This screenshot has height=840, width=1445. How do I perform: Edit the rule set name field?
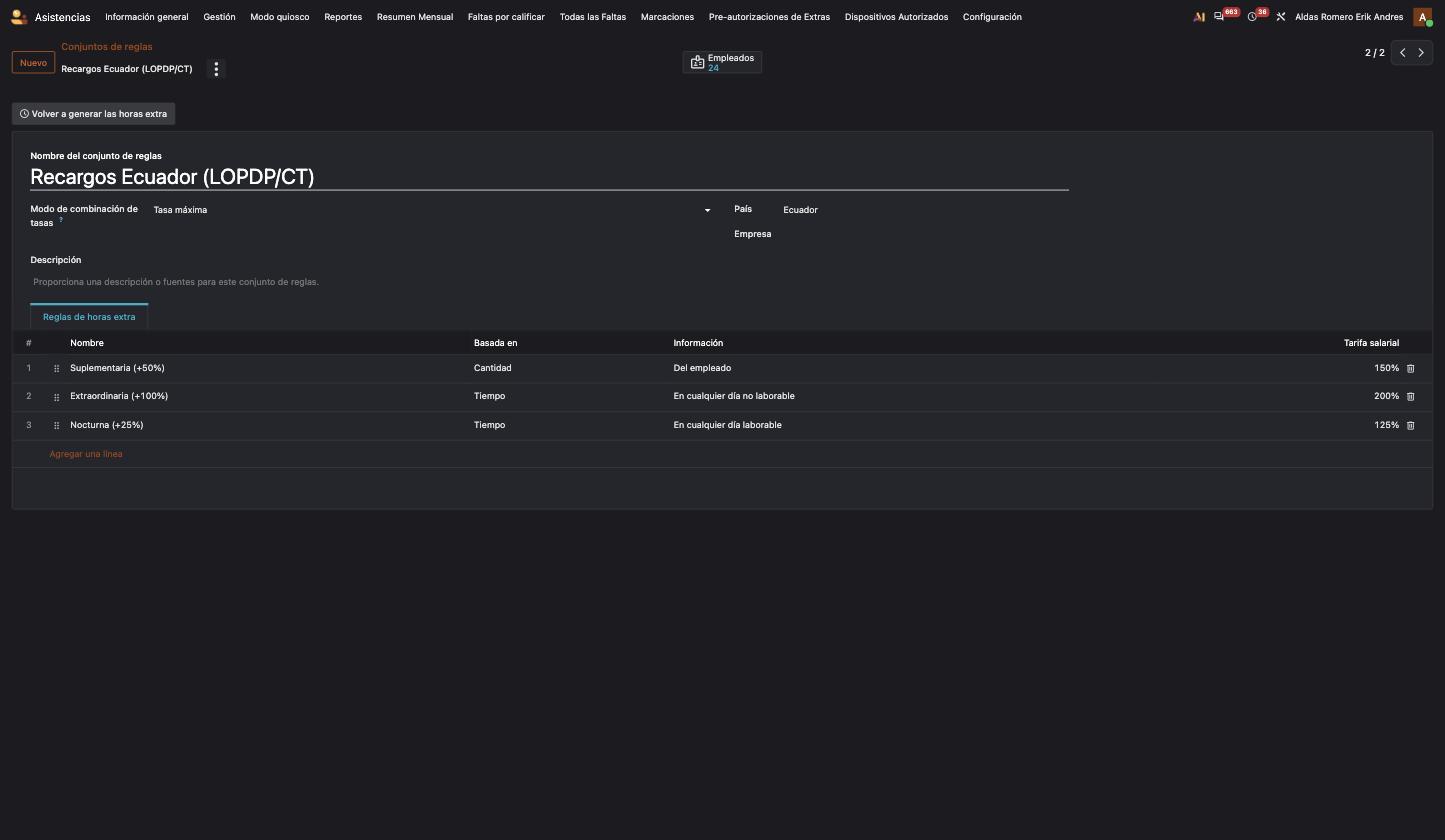pyautogui.click(x=549, y=177)
